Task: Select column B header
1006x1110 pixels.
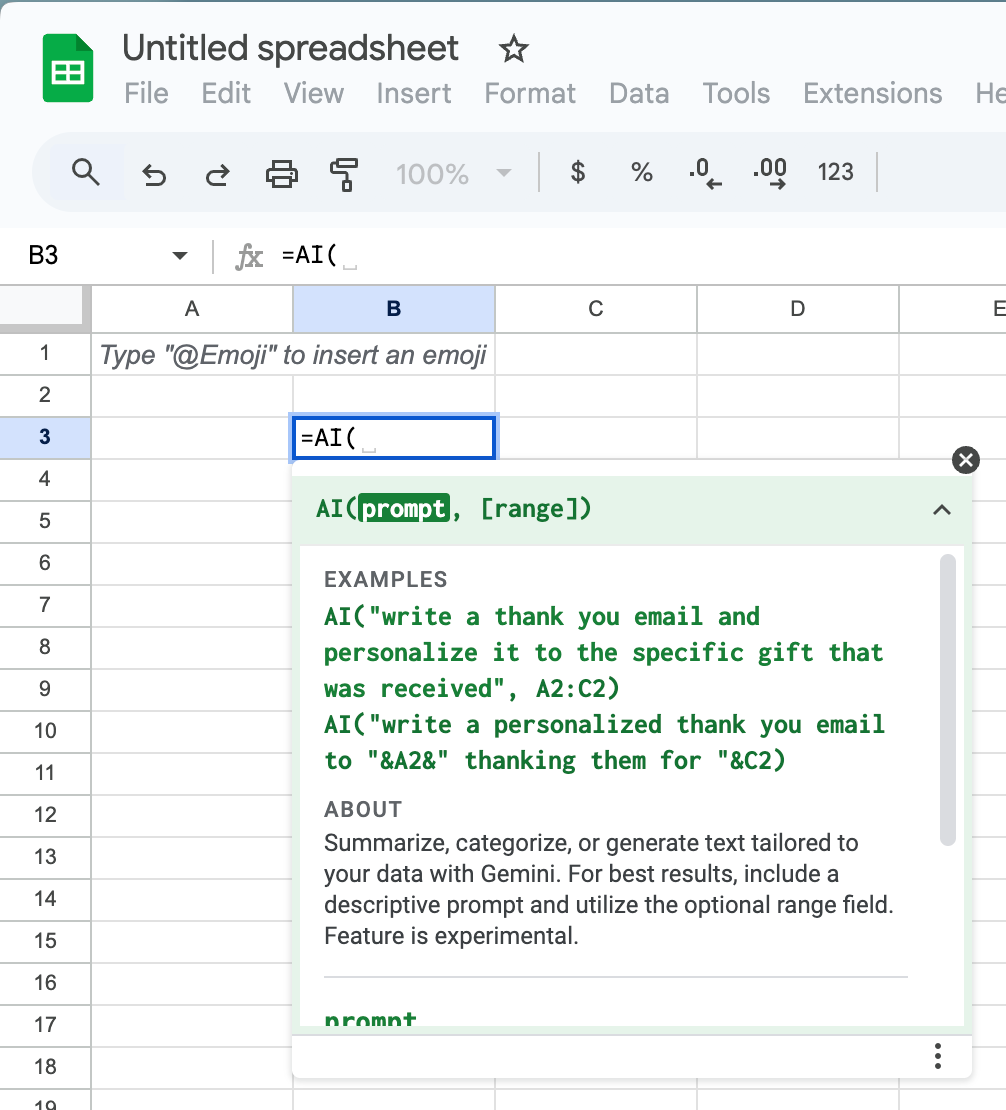Action: tap(394, 309)
